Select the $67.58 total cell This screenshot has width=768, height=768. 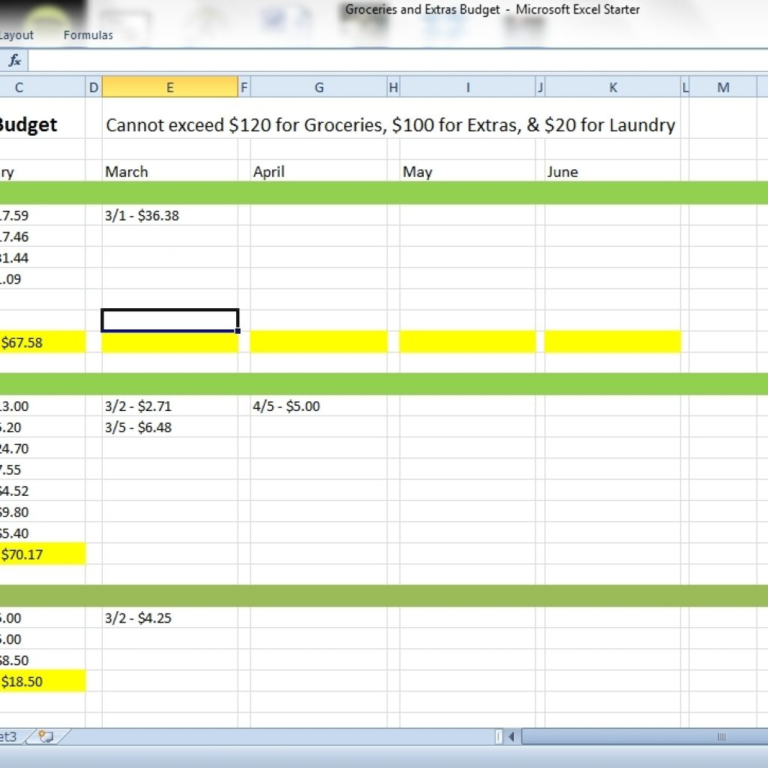[x=43, y=342]
